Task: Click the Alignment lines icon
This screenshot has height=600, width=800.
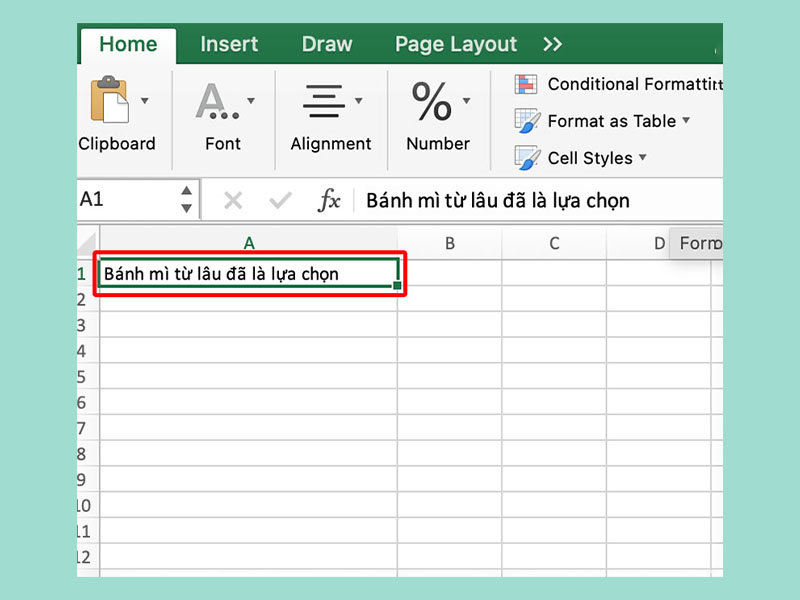Action: tap(323, 100)
